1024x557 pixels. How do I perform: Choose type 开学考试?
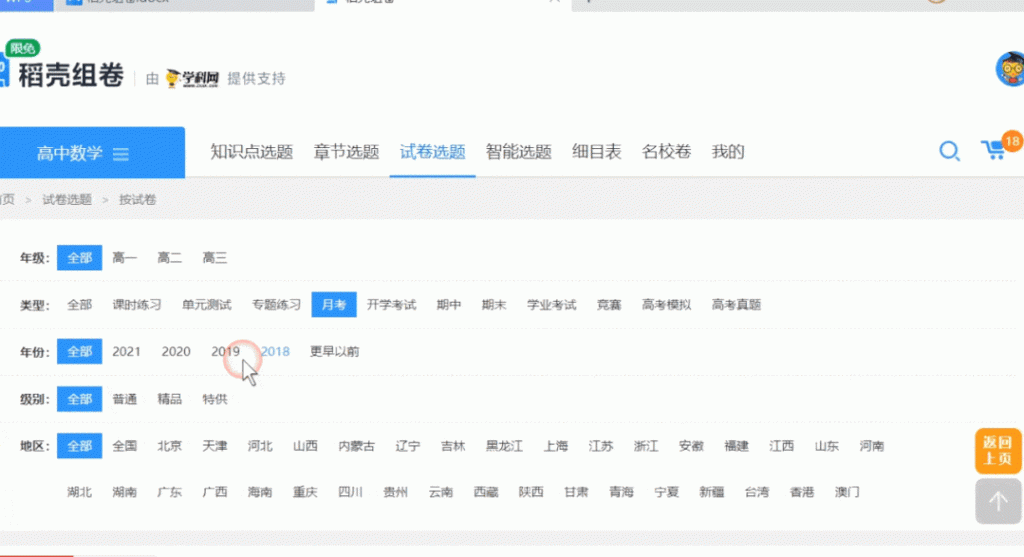pyautogui.click(x=391, y=305)
